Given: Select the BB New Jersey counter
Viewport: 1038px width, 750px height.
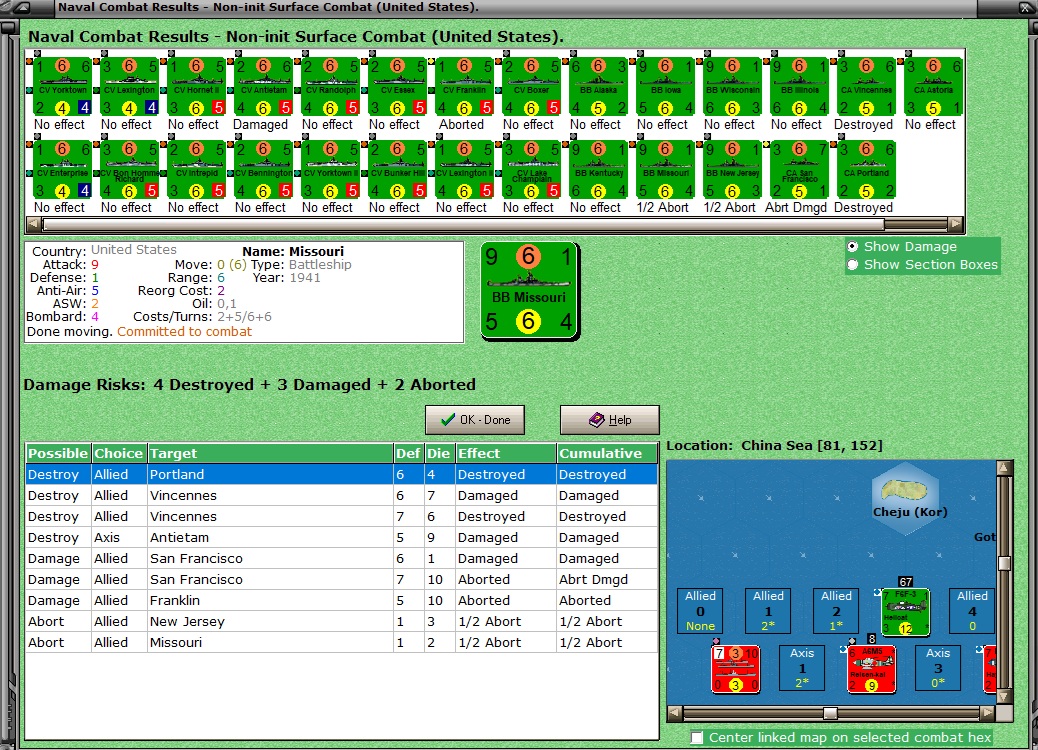Looking at the screenshot, I should tap(732, 170).
